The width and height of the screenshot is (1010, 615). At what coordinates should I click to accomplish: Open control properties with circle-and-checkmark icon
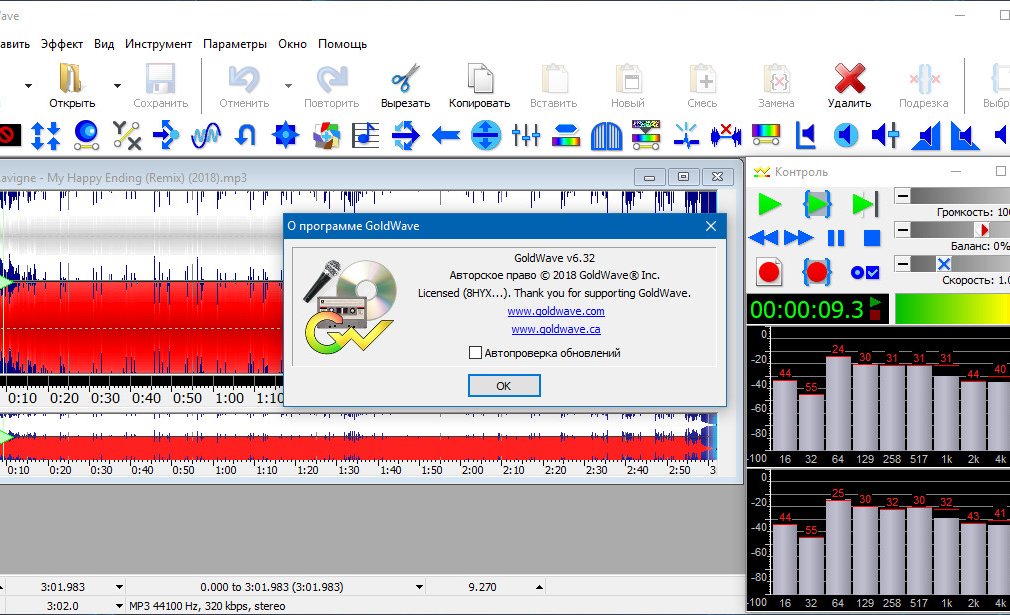coord(864,273)
